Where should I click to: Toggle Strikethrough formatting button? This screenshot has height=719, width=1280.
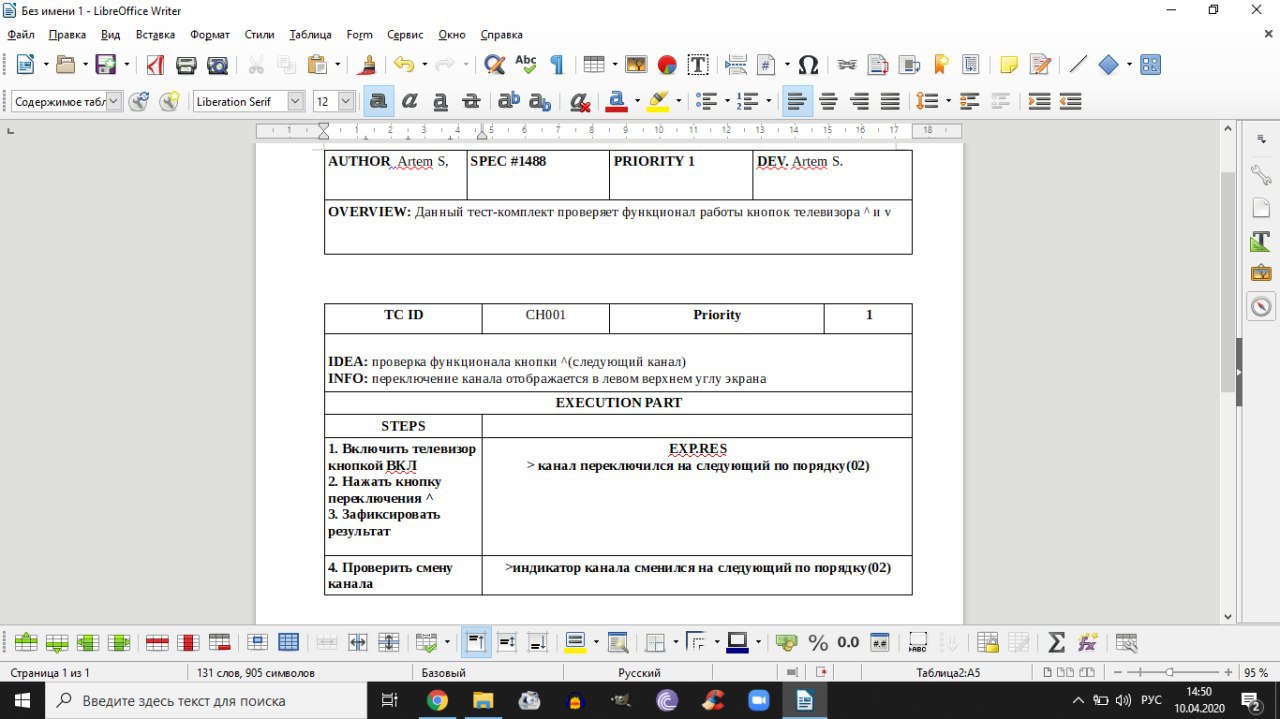471,101
